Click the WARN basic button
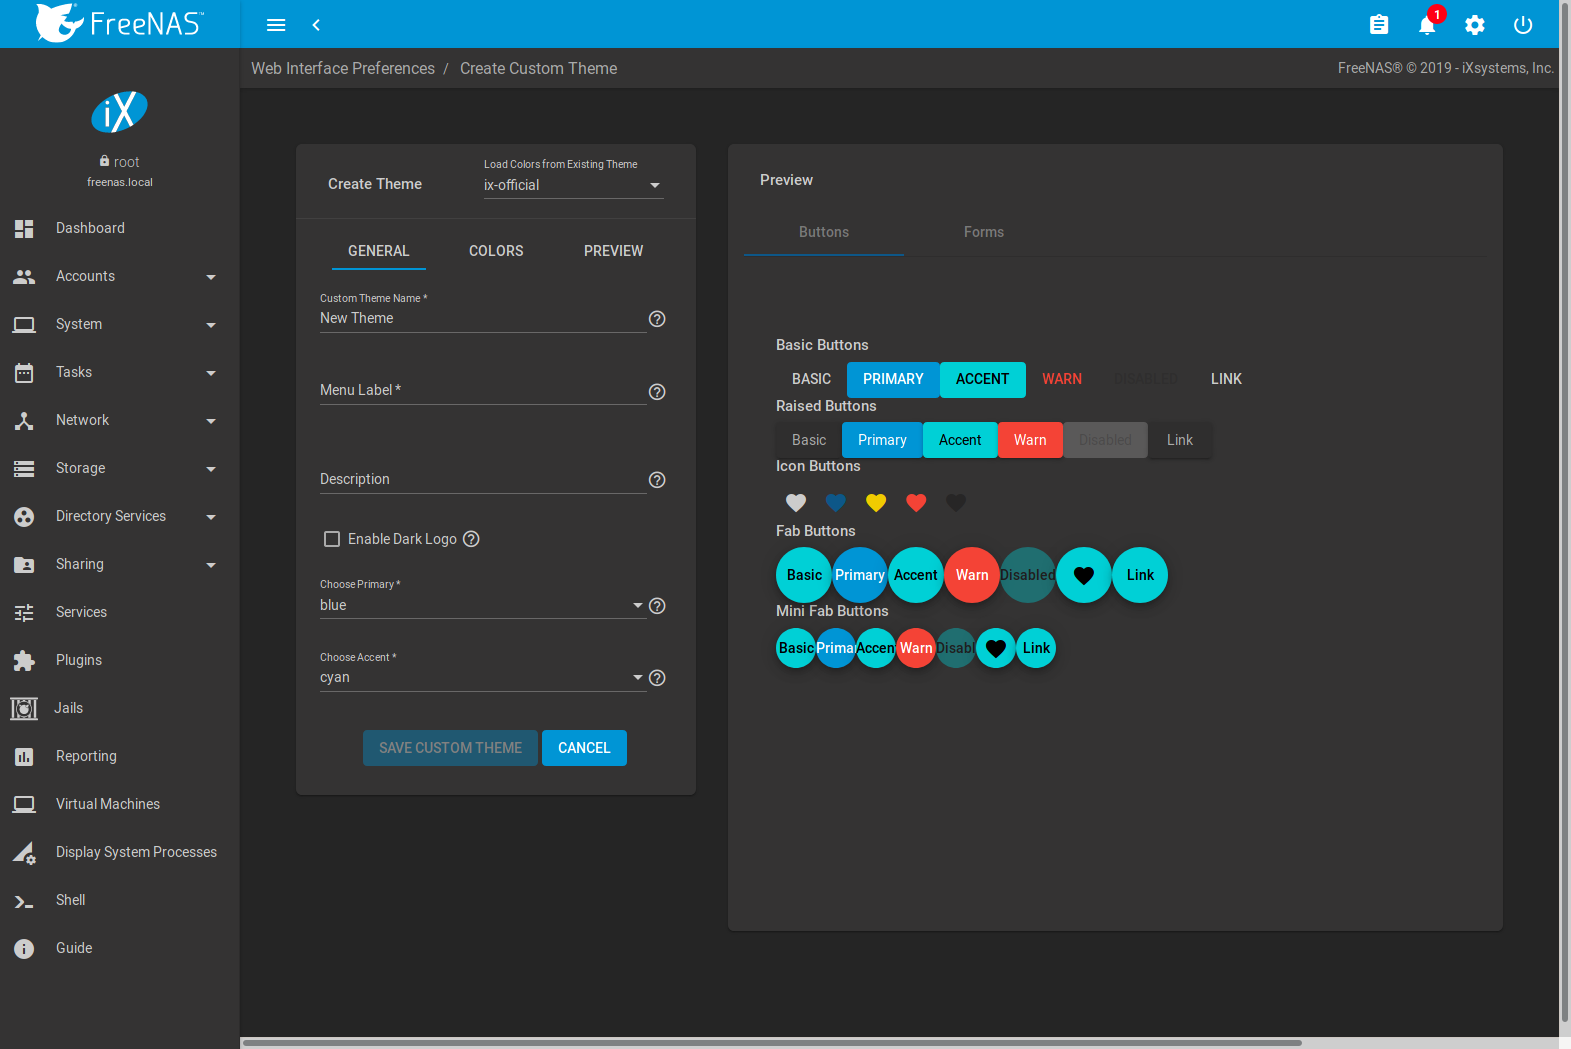The image size is (1571, 1049). (x=1062, y=379)
